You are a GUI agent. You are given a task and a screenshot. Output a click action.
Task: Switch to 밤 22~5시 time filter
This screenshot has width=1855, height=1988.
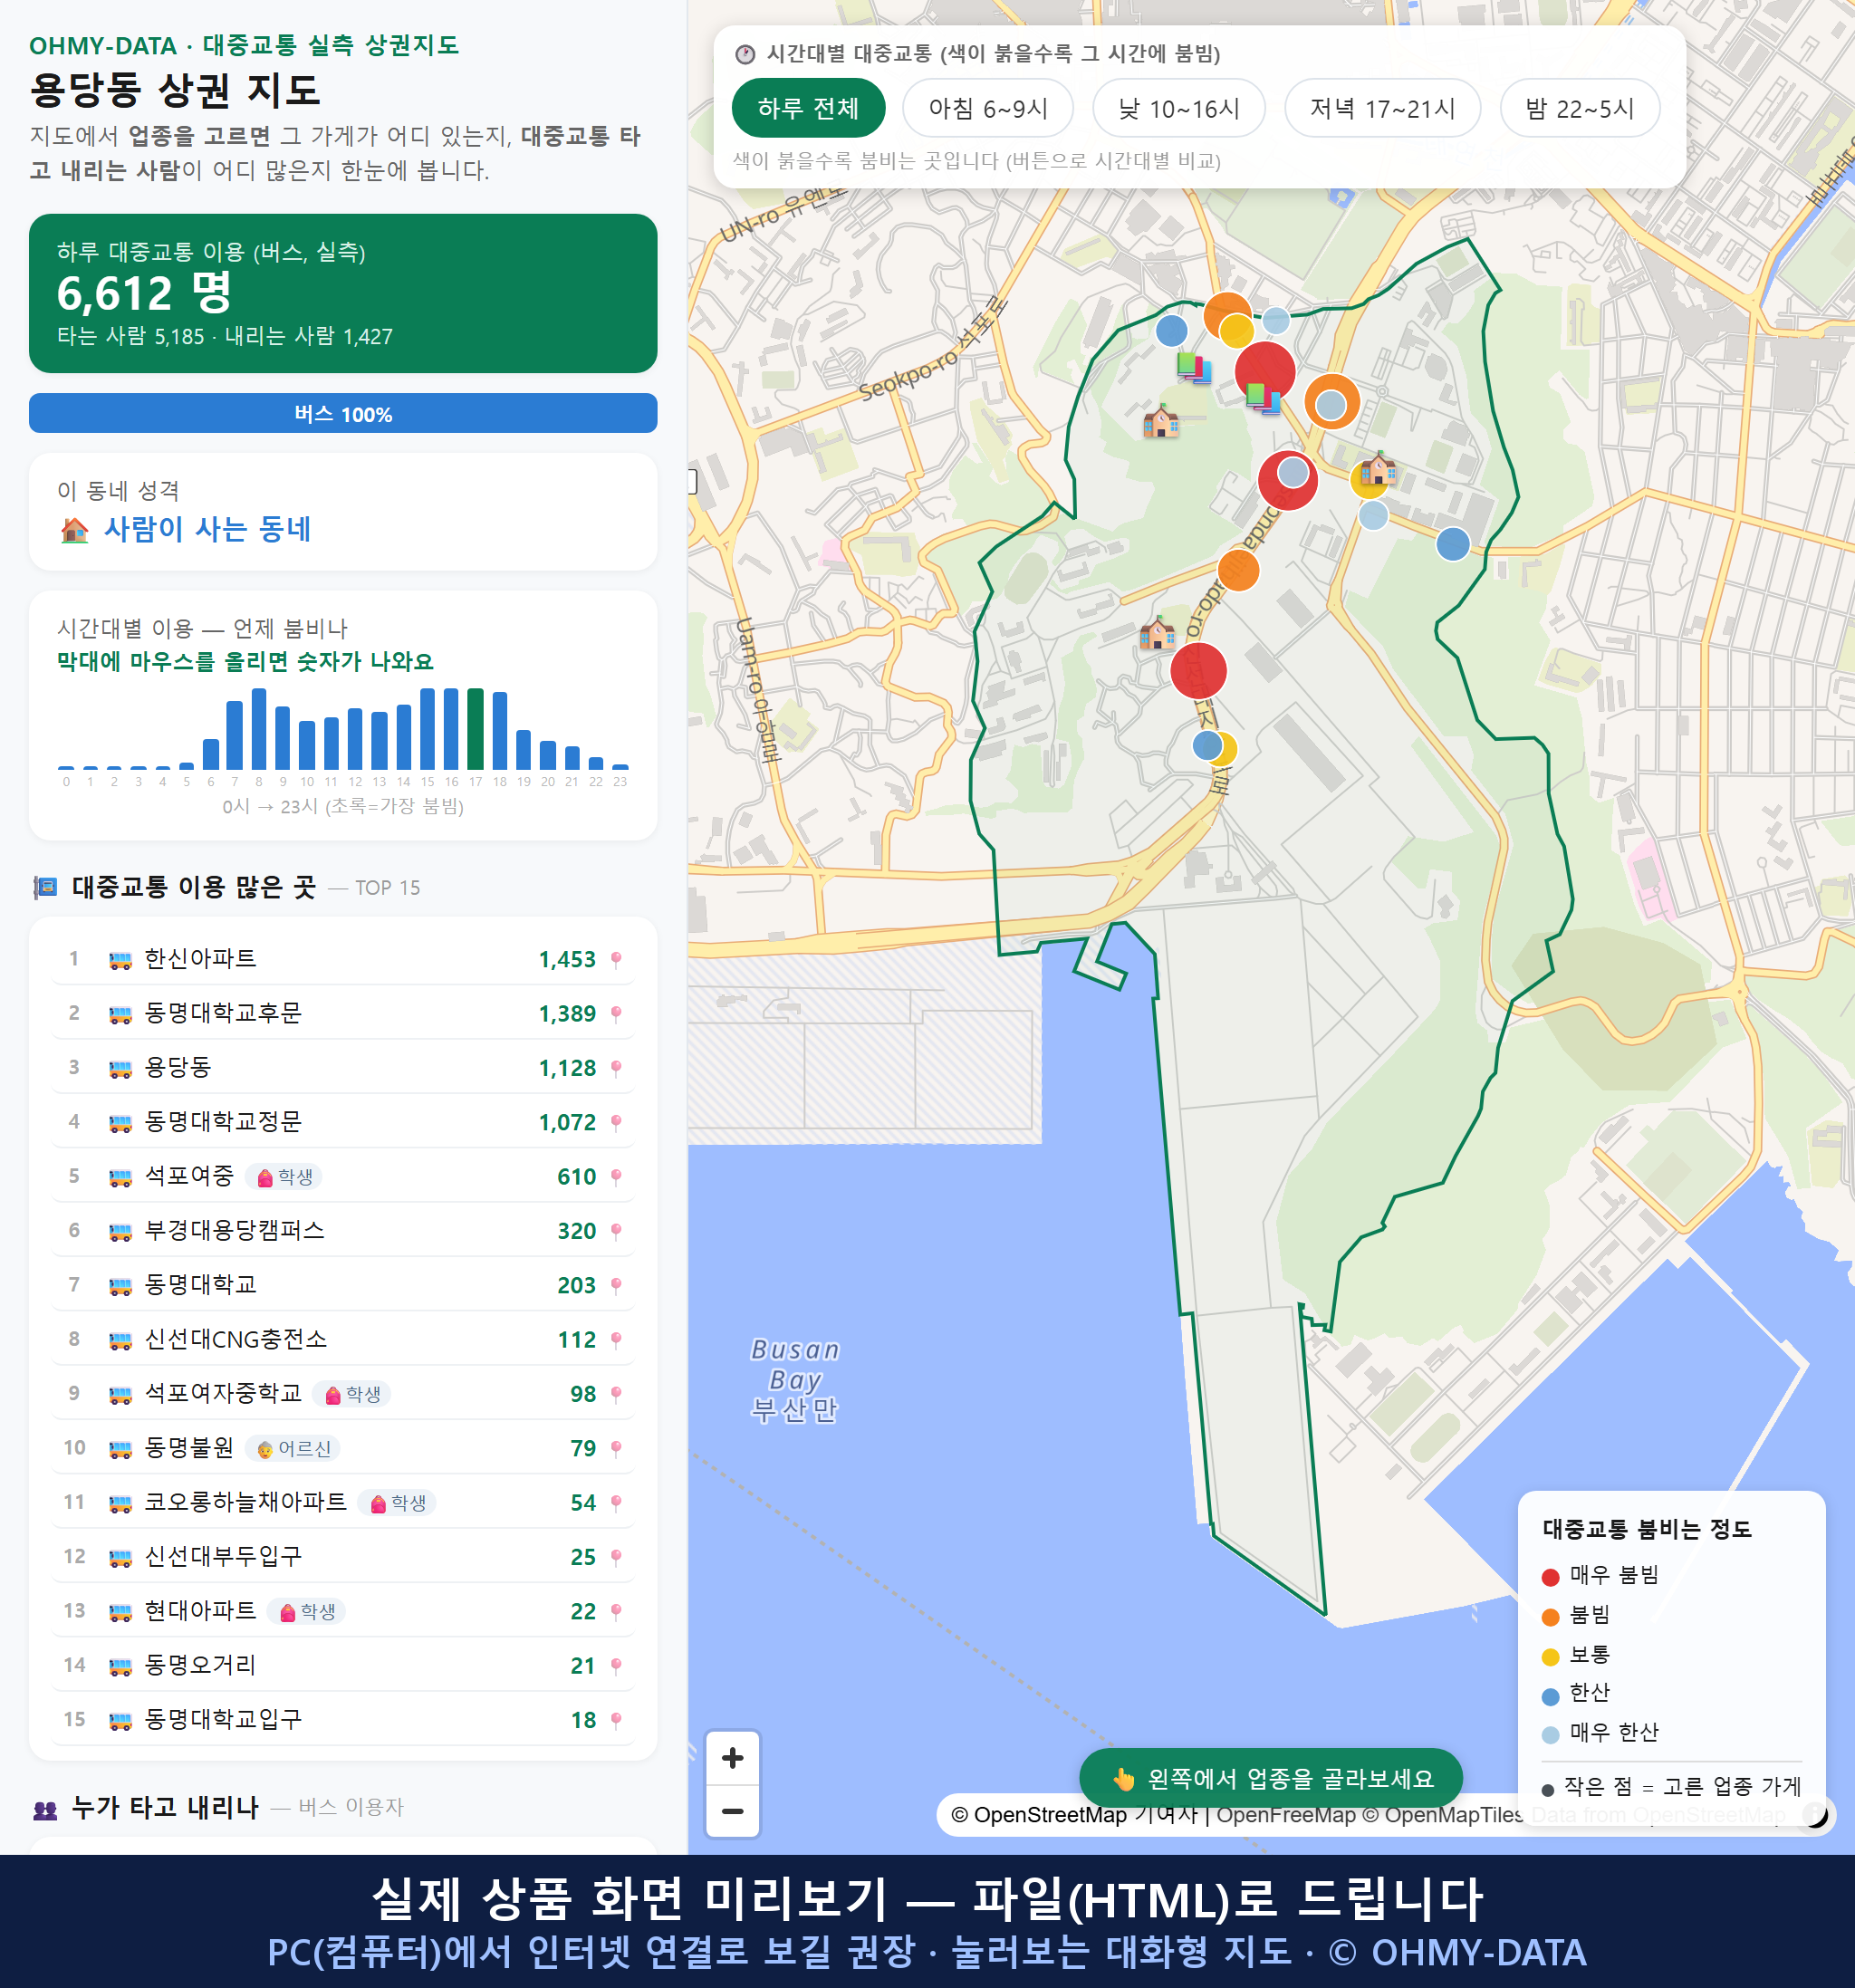[1580, 108]
